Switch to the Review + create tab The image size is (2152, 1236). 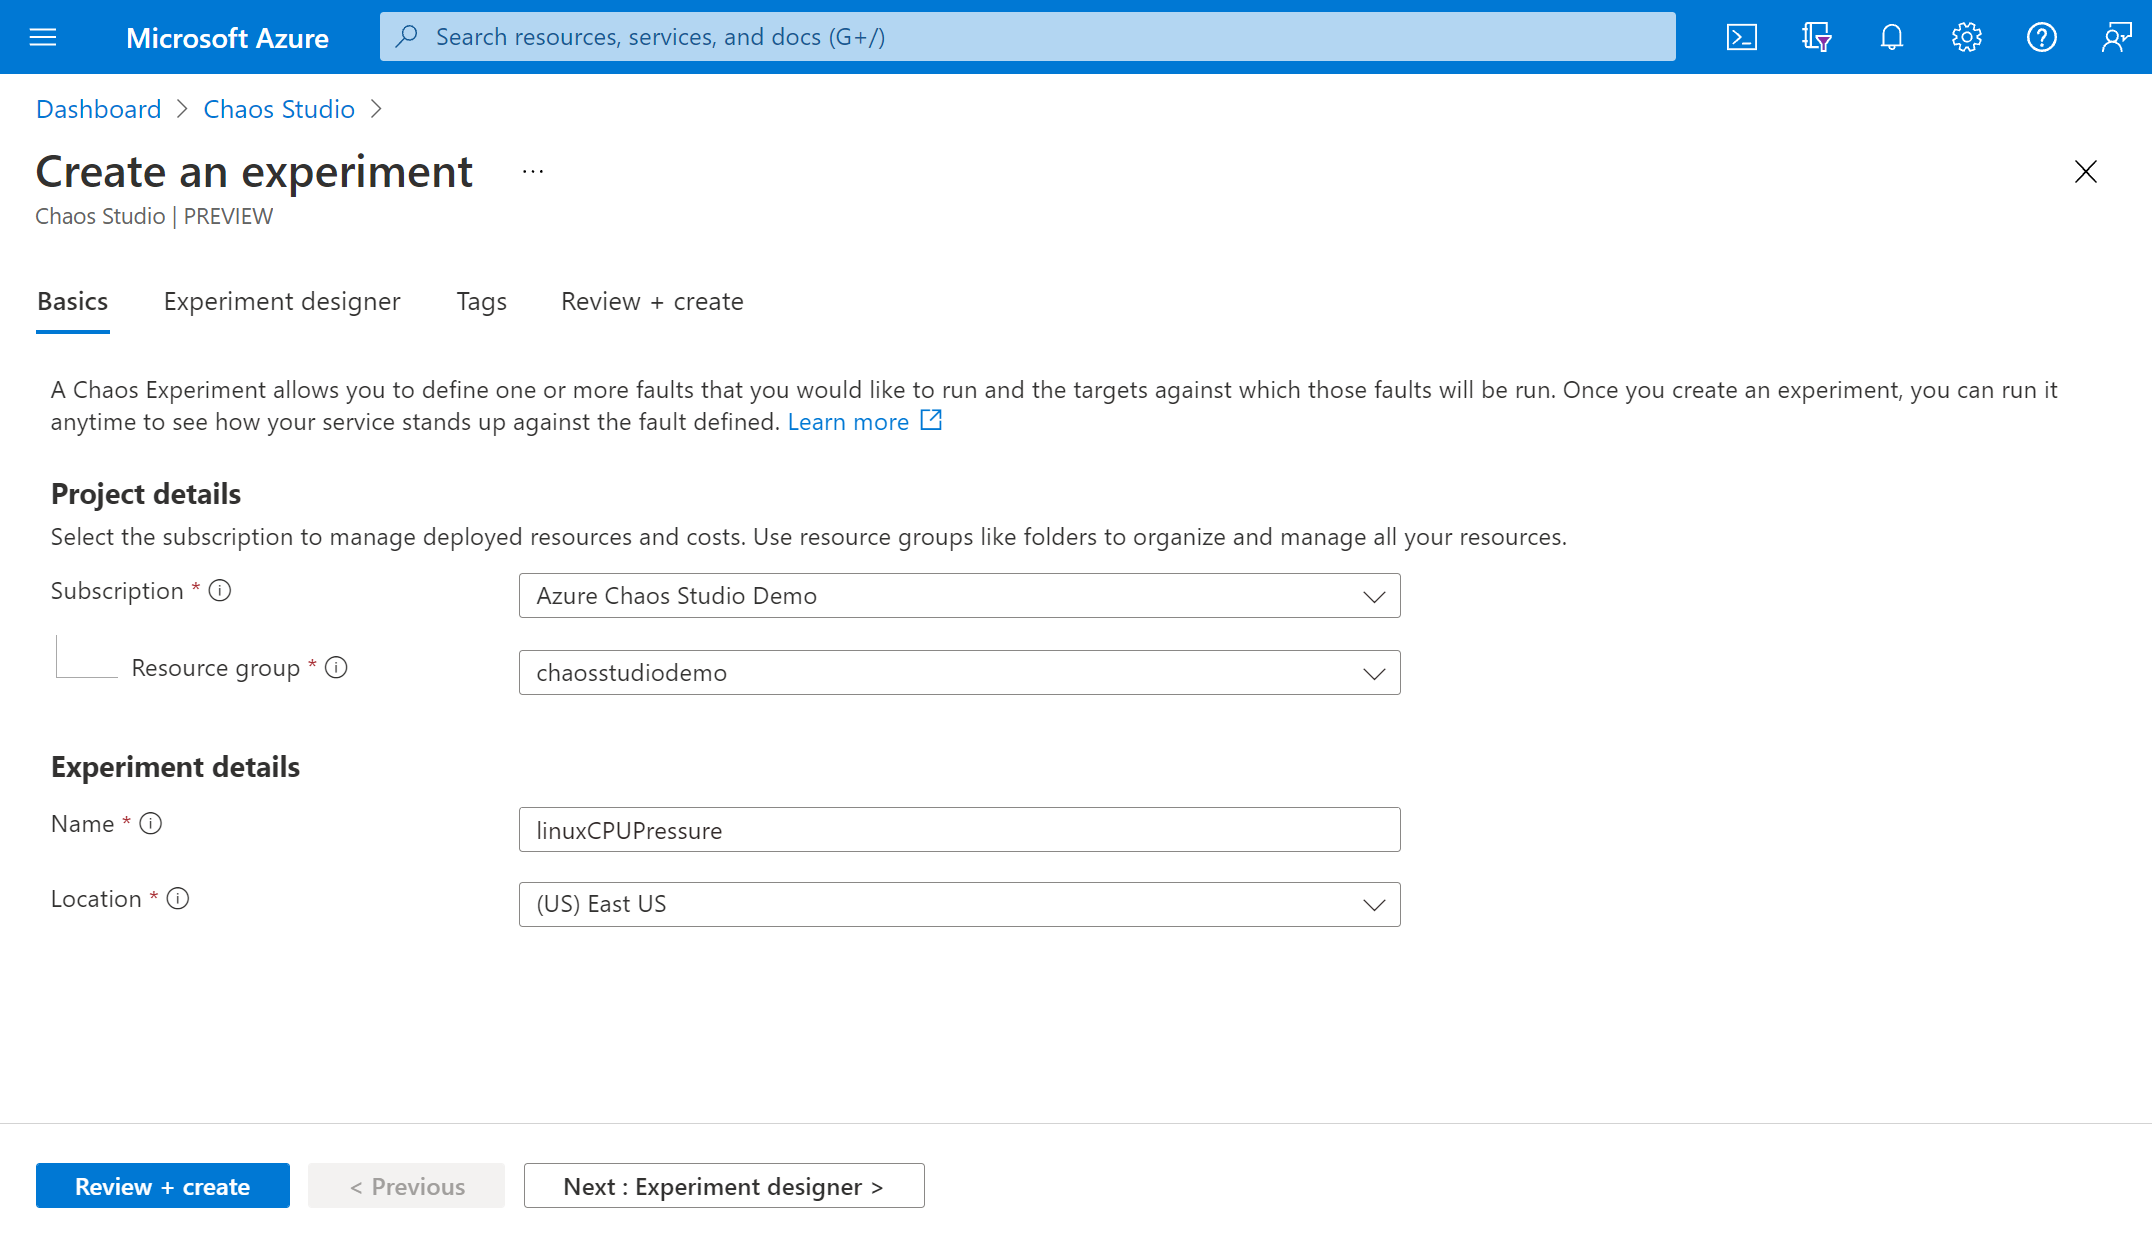652,302
